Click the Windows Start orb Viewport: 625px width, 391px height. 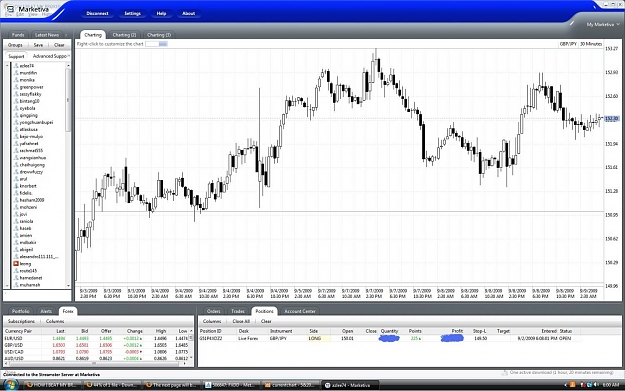[10, 385]
